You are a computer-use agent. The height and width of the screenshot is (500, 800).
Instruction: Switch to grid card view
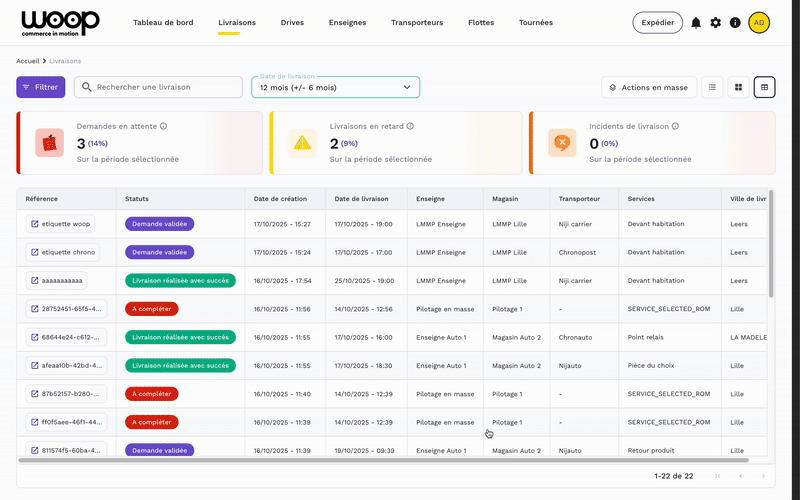(x=738, y=87)
